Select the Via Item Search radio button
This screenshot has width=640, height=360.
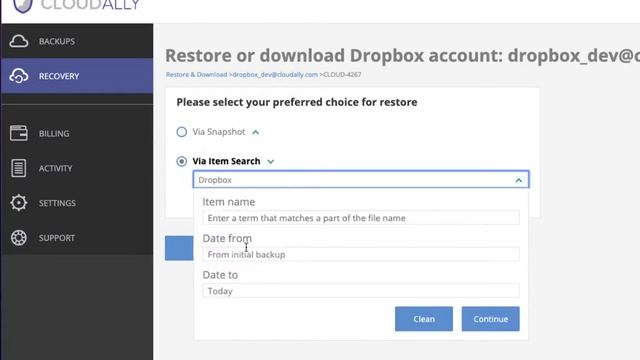pyautogui.click(x=182, y=161)
